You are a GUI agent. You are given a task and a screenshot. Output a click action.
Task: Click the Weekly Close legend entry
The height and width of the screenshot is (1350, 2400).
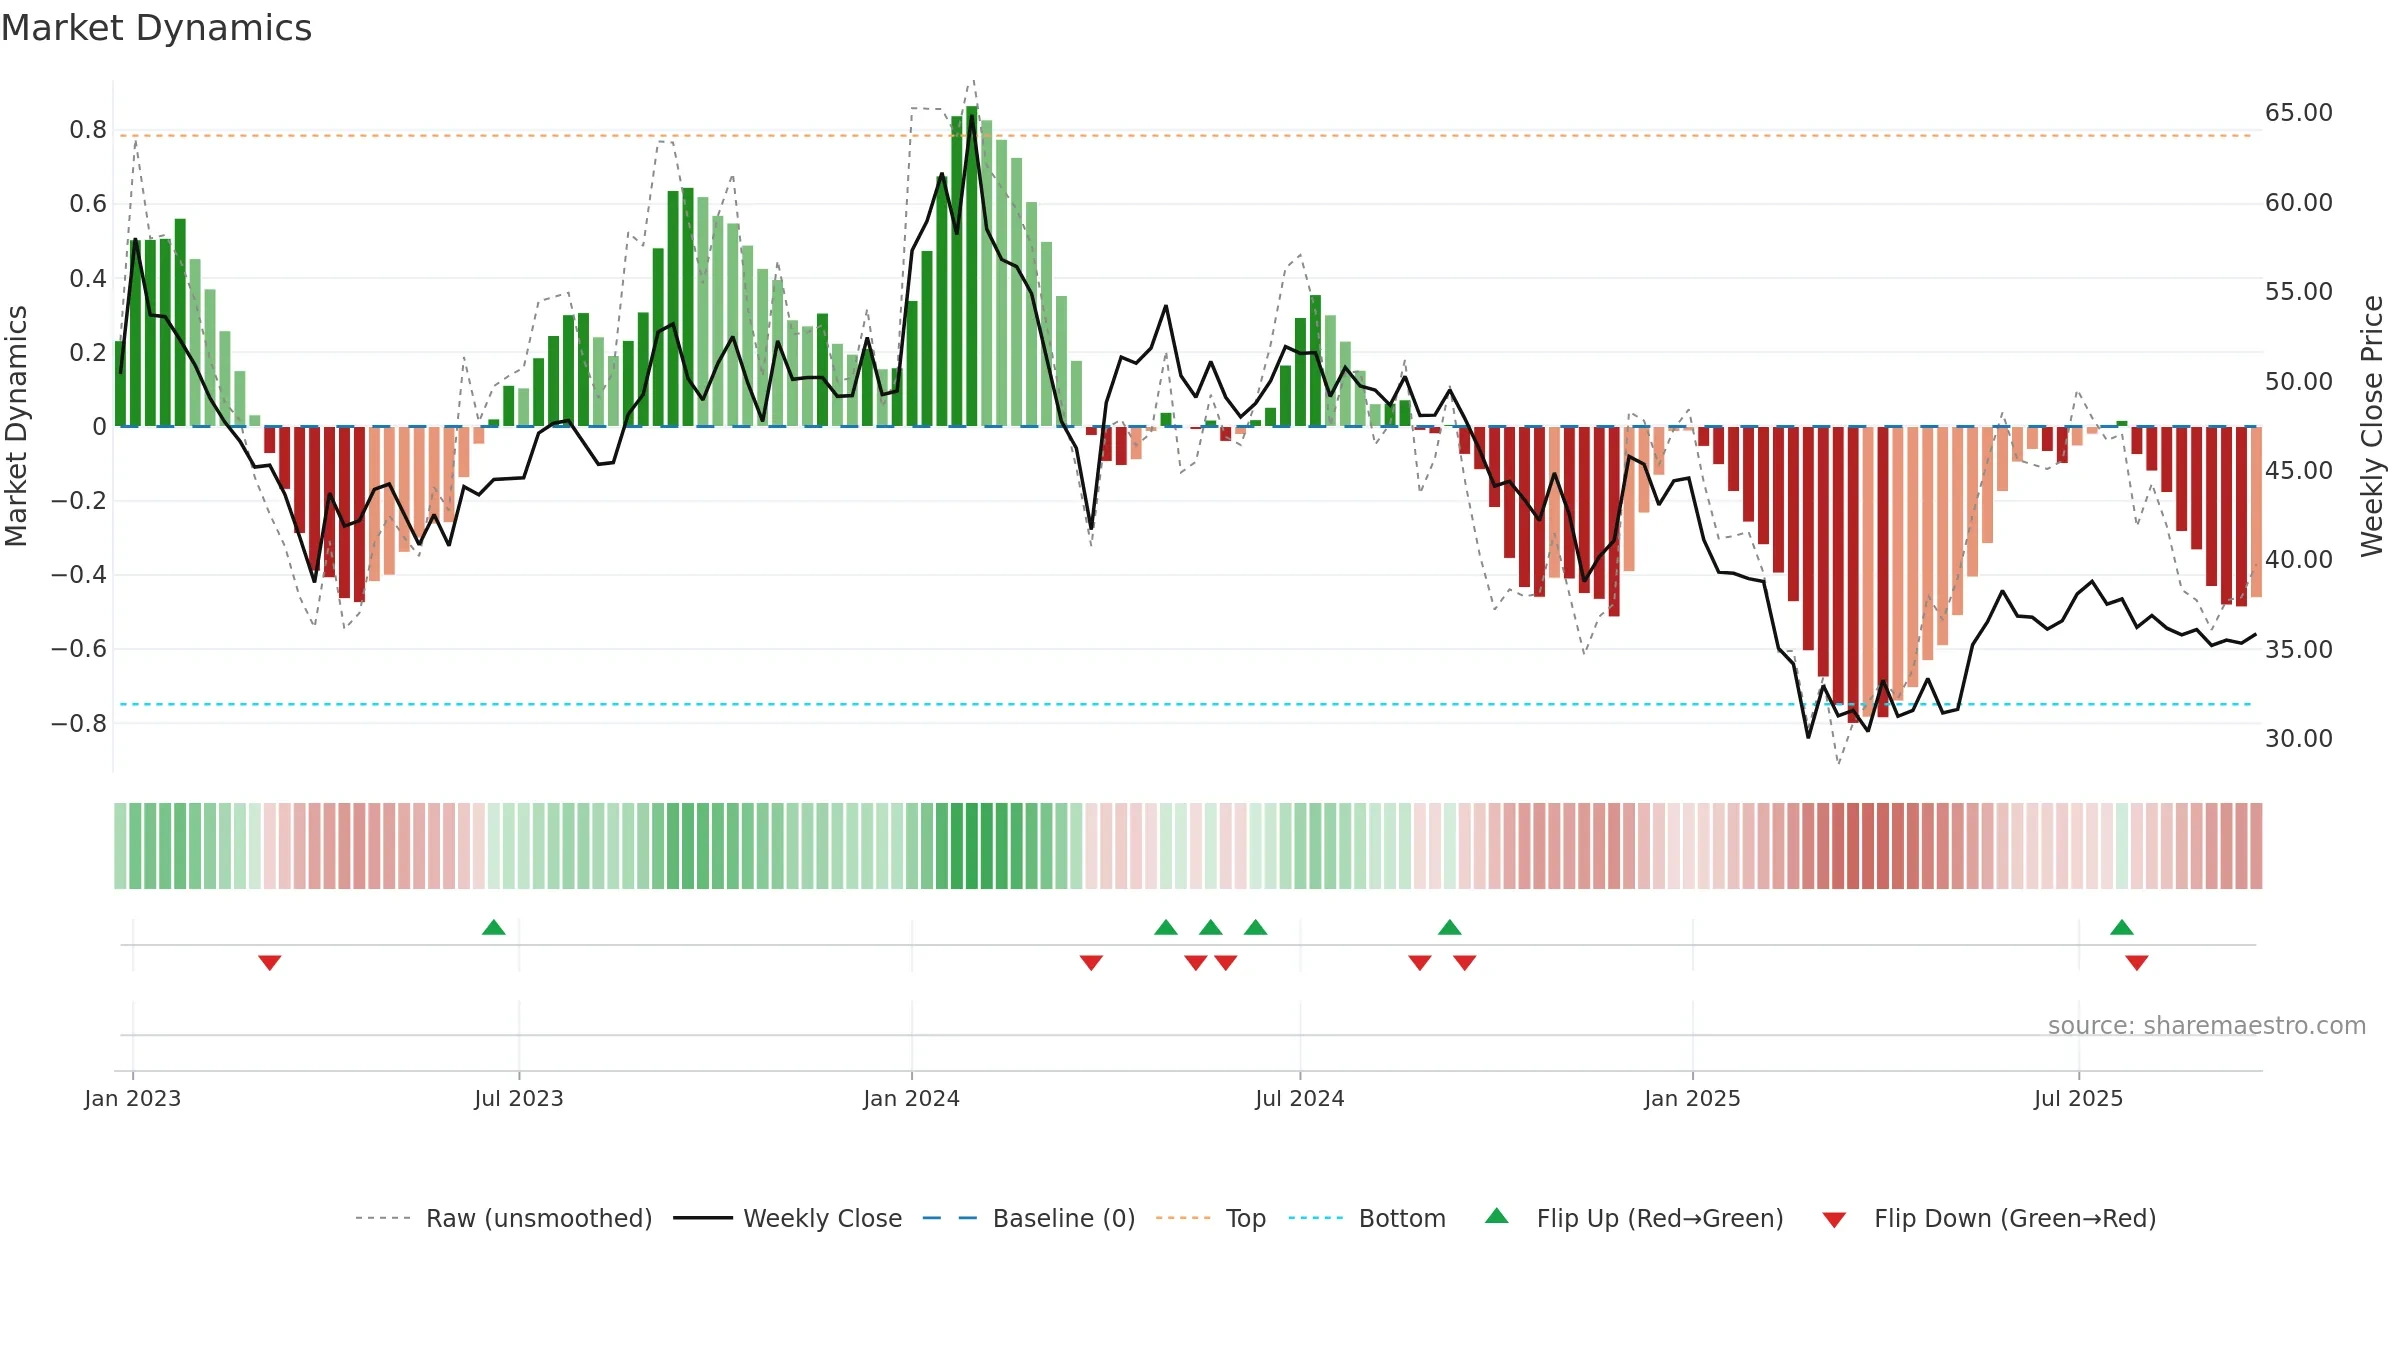(787, 1218)
